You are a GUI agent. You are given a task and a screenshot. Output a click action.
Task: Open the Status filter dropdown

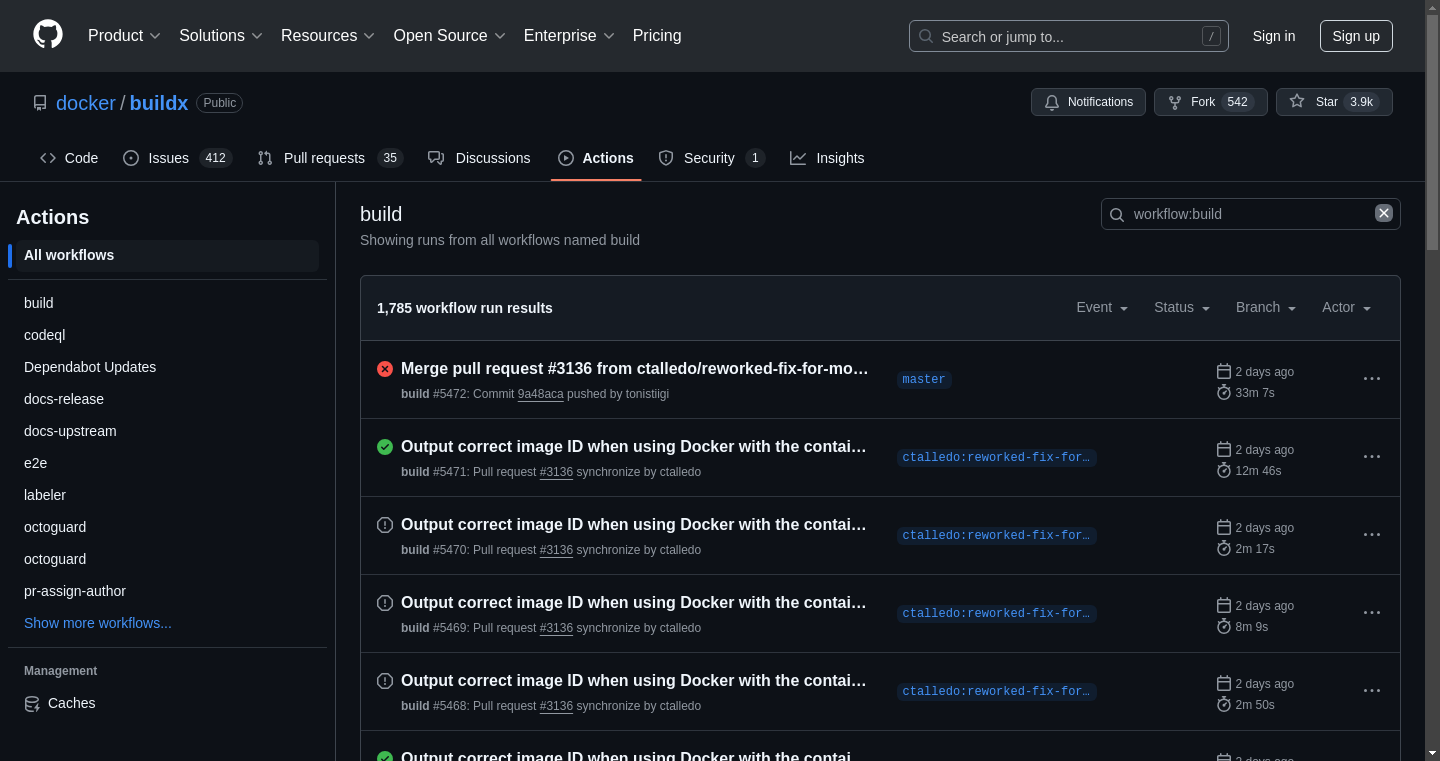(1182, 307)
